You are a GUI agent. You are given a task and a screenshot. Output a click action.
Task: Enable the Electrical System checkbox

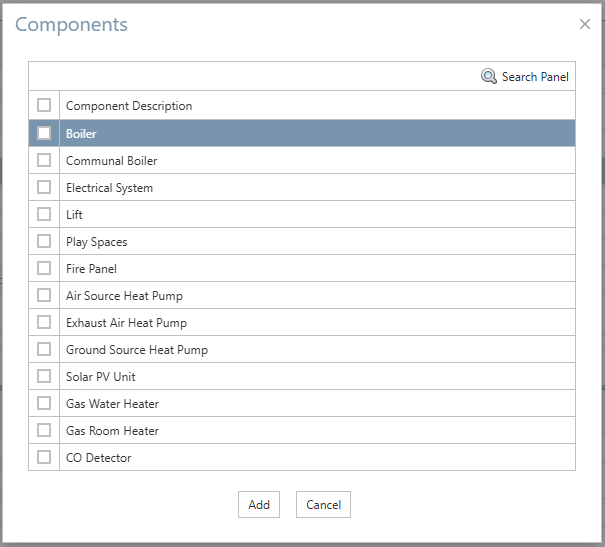44,187
